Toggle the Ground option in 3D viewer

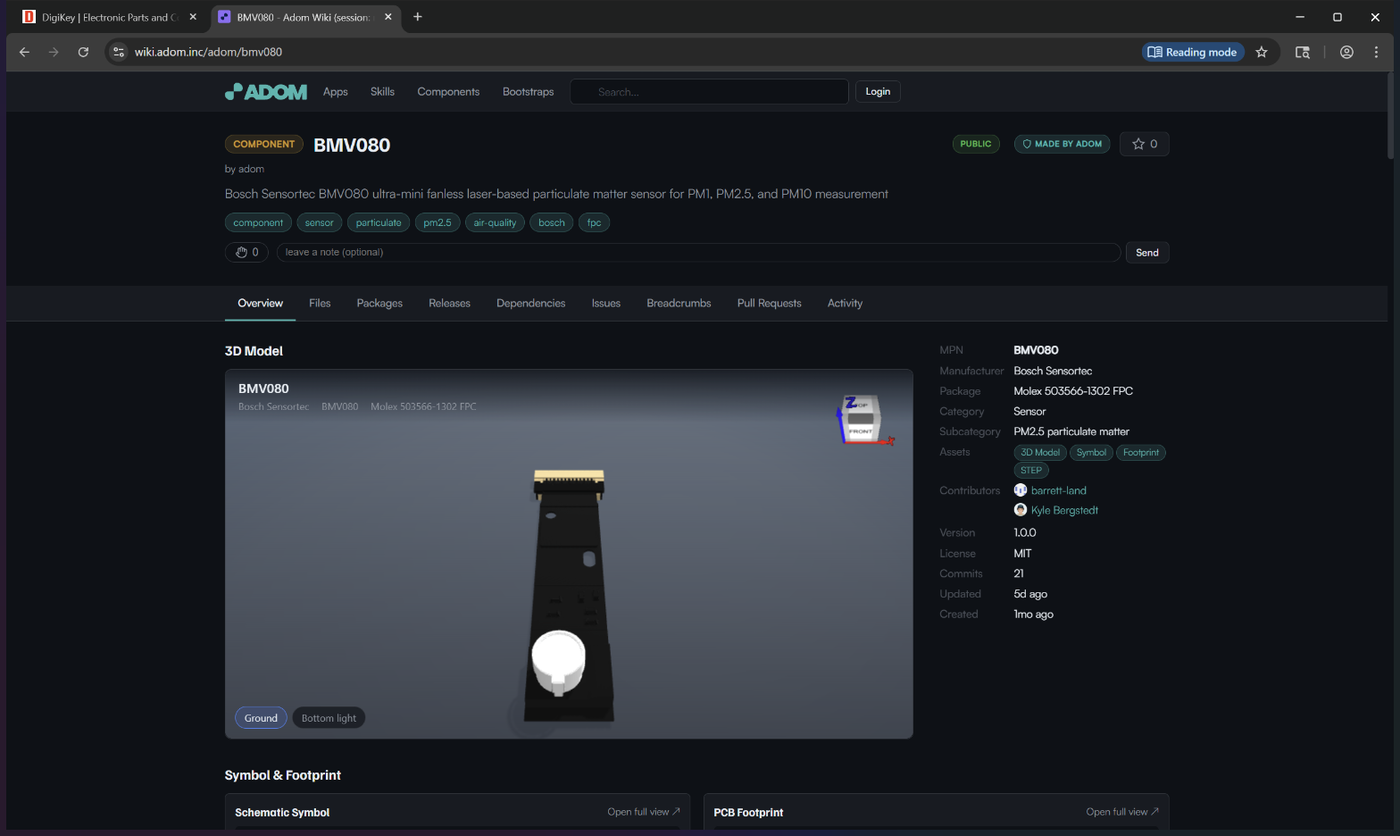[261, 718]
